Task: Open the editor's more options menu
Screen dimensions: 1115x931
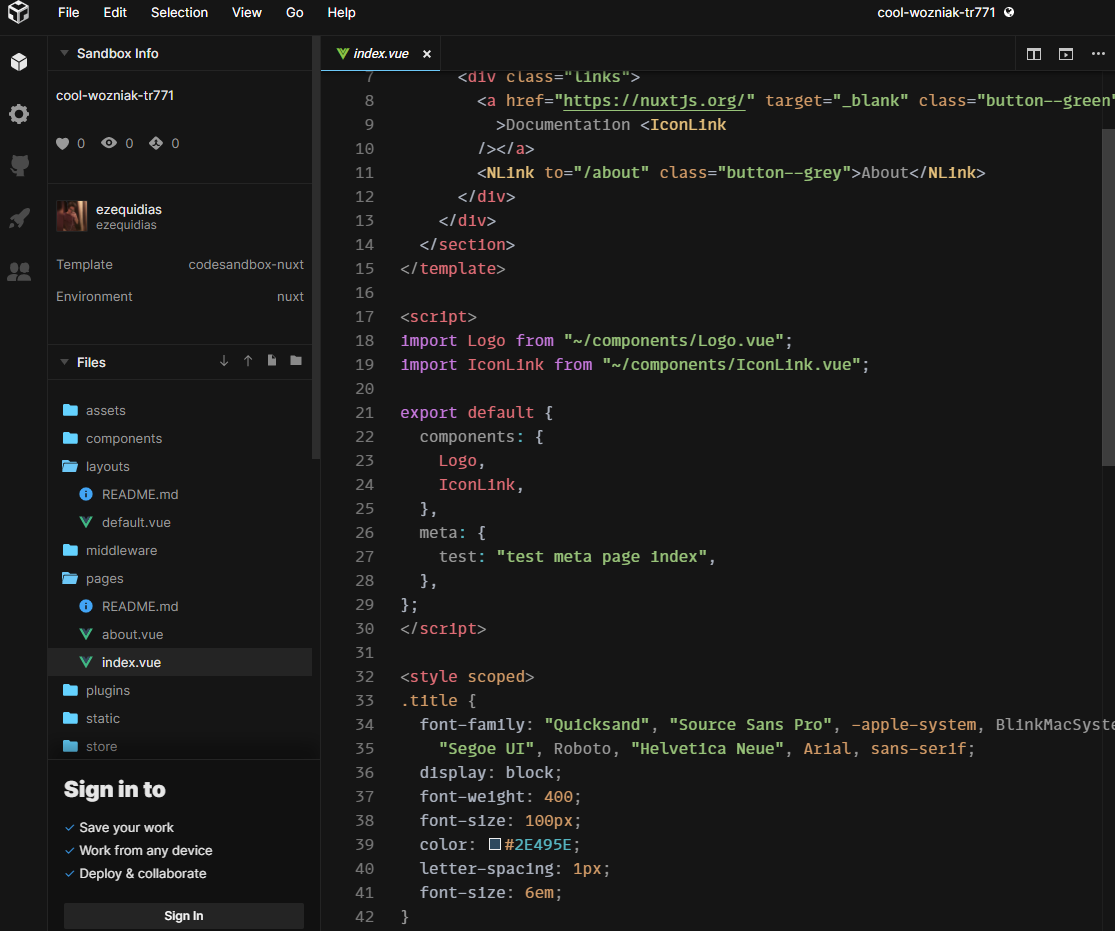Action: point(1098,54)
